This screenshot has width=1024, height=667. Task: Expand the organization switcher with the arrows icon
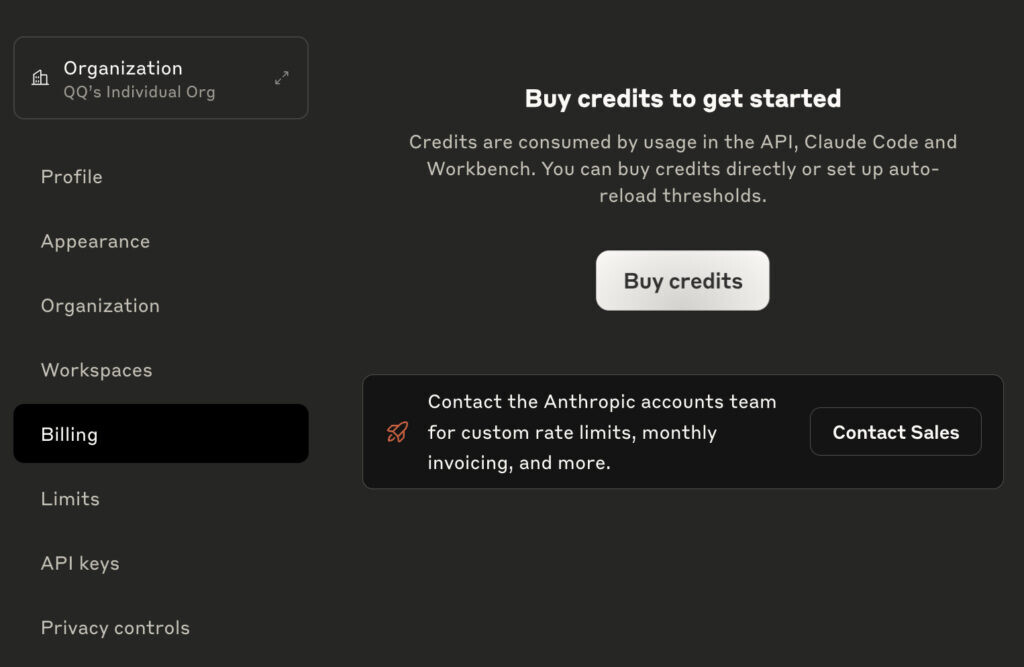click(282, 78)
